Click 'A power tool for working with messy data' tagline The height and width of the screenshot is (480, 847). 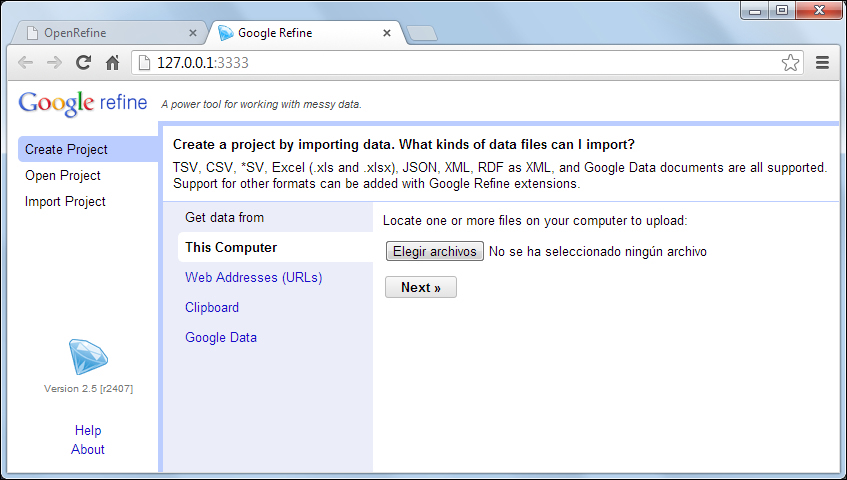point(261,104)
